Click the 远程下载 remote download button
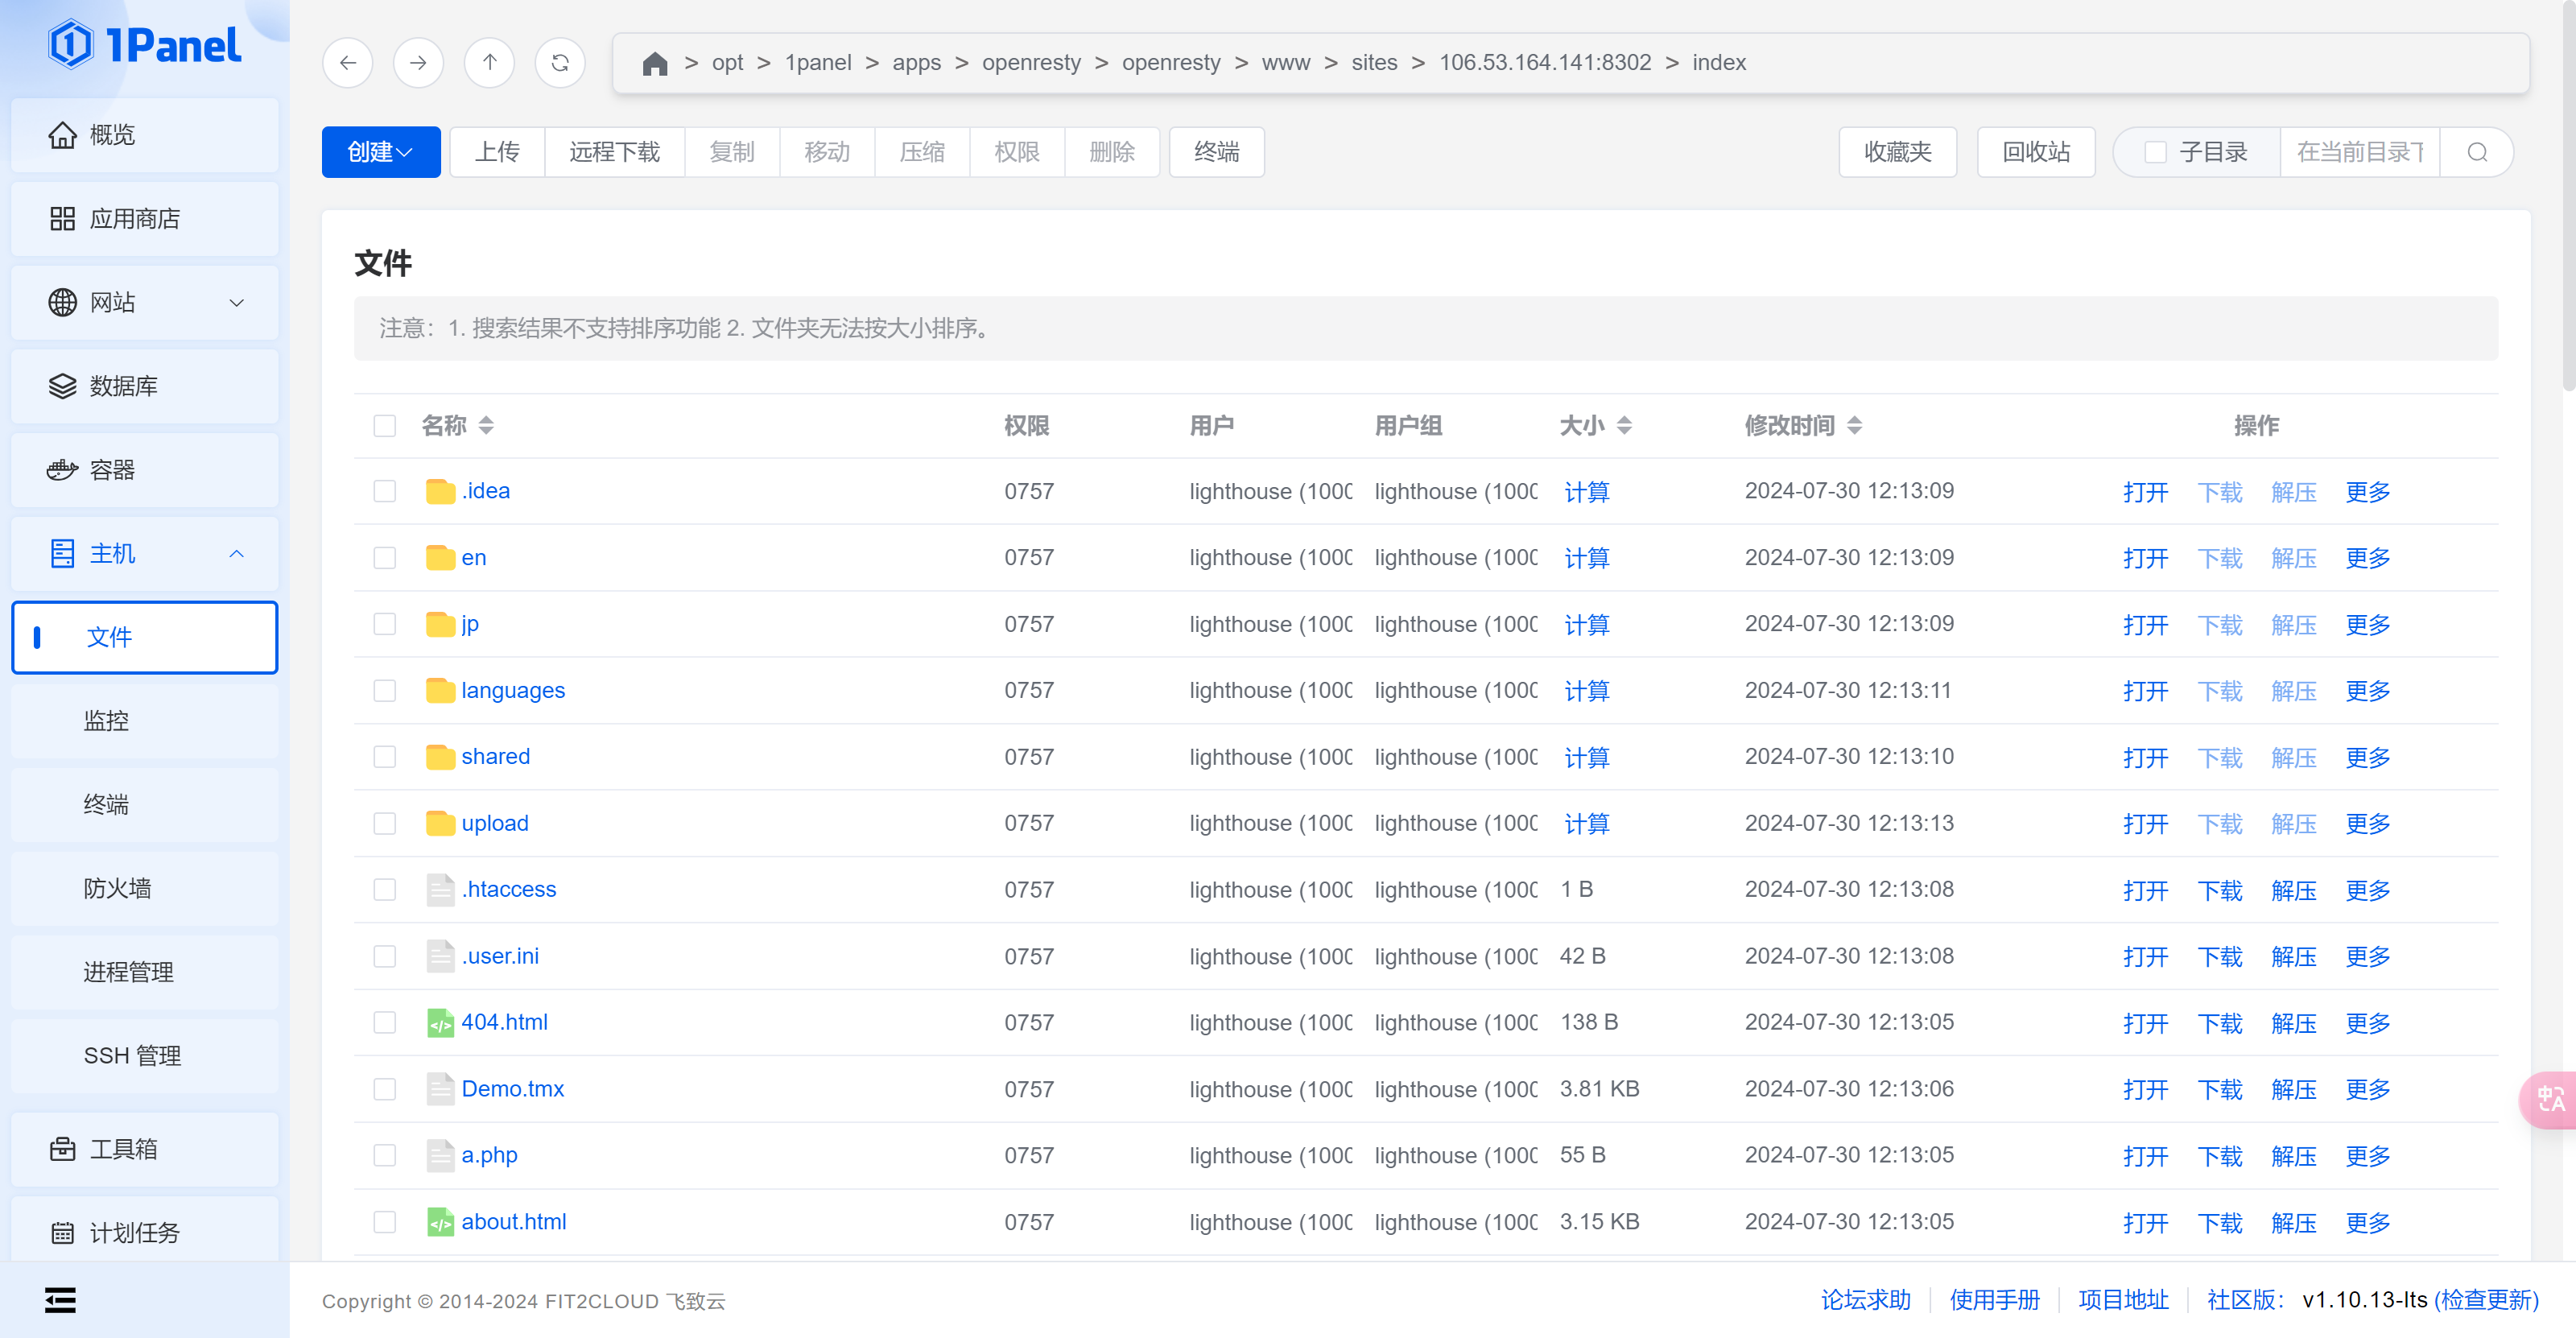This screenshot has width=2576, height=1338. (x=614, y=152)
